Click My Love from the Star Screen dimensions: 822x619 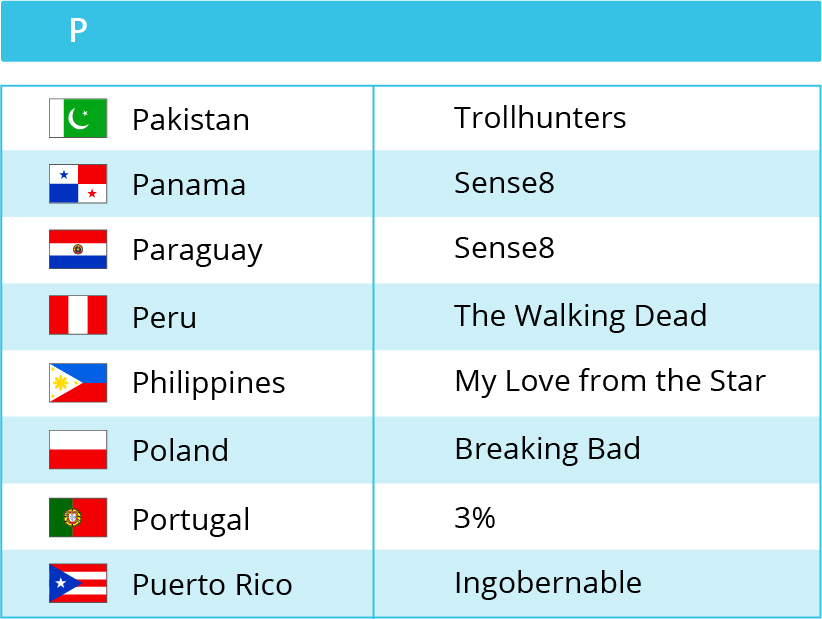tap(610, 381)
